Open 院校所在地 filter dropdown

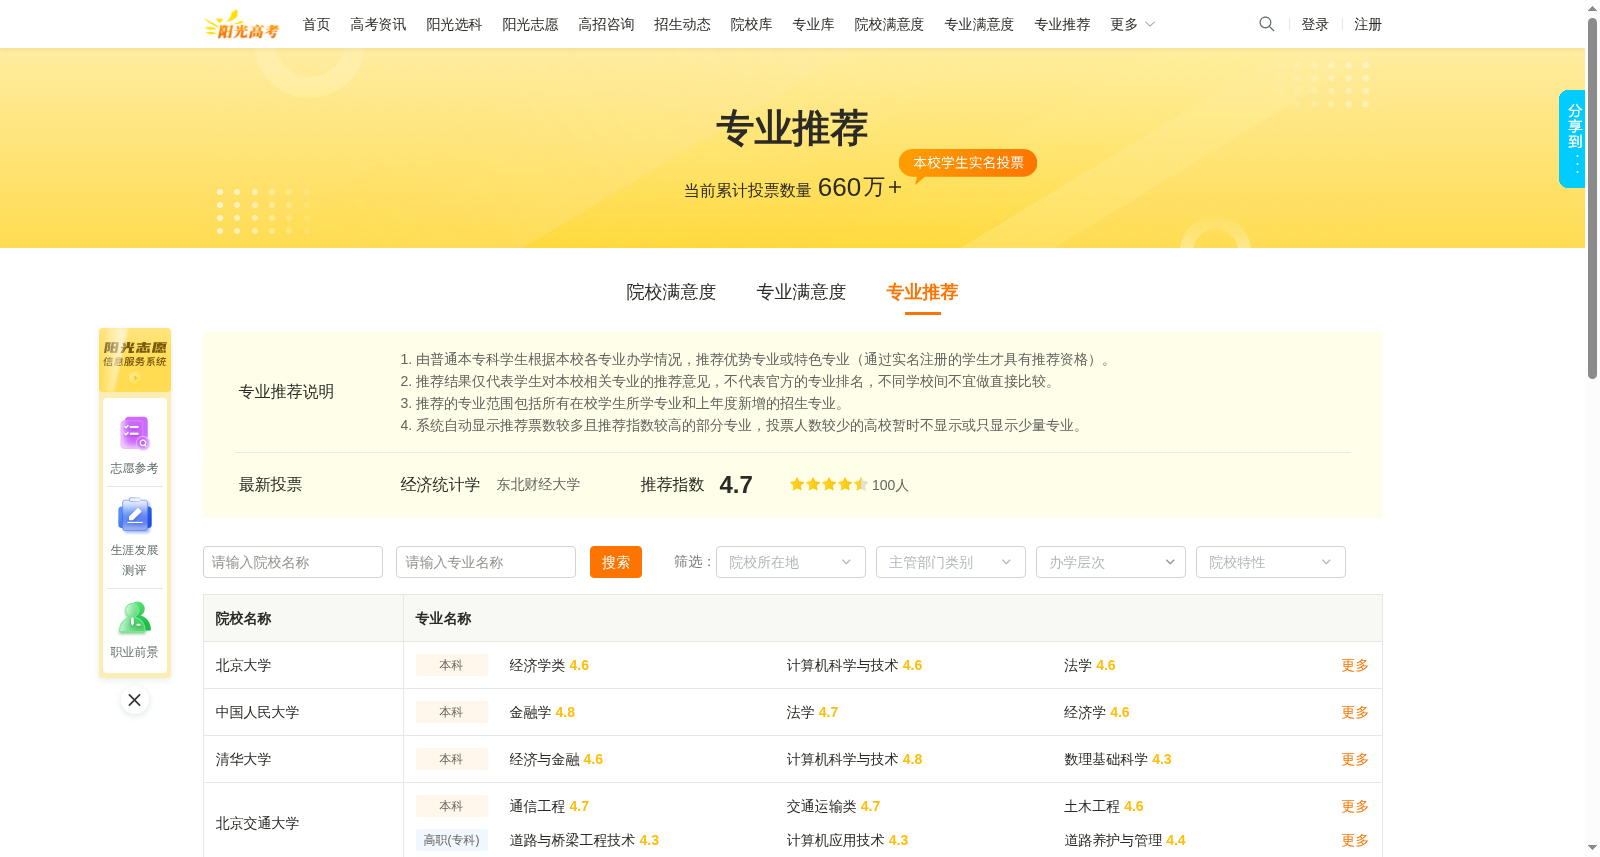point(791,562)
